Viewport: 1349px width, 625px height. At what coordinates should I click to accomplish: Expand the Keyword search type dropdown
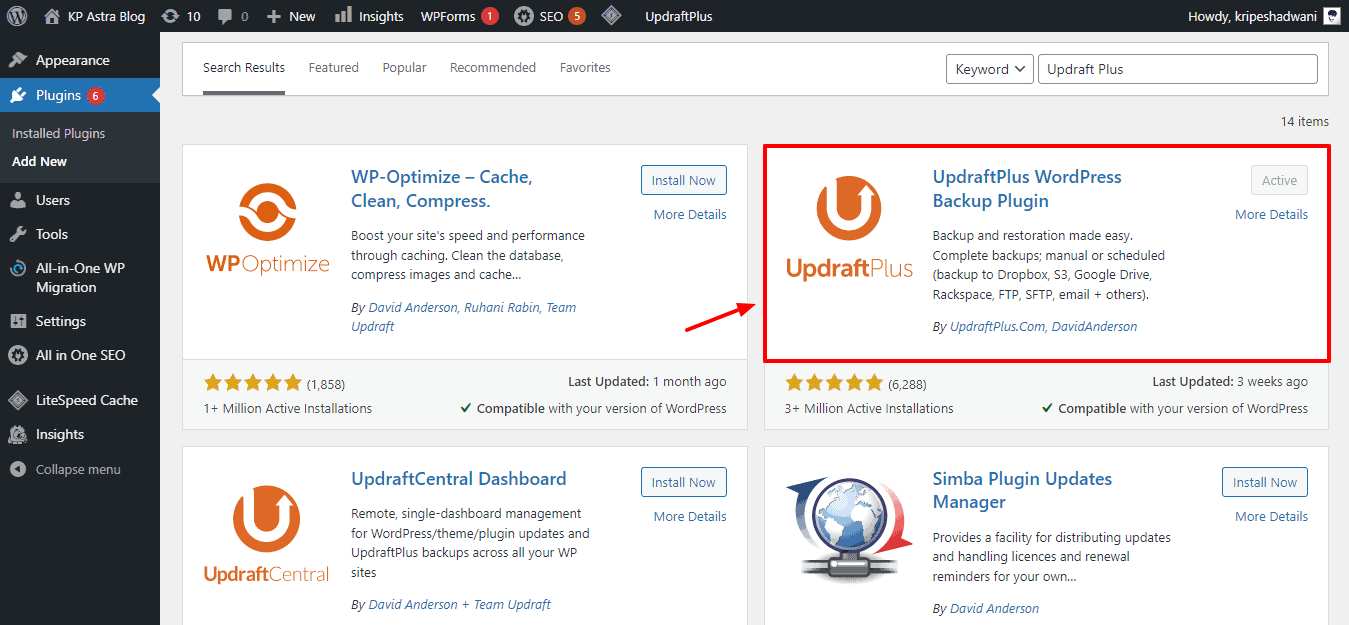pyautogui.click(x=989, y=69)
